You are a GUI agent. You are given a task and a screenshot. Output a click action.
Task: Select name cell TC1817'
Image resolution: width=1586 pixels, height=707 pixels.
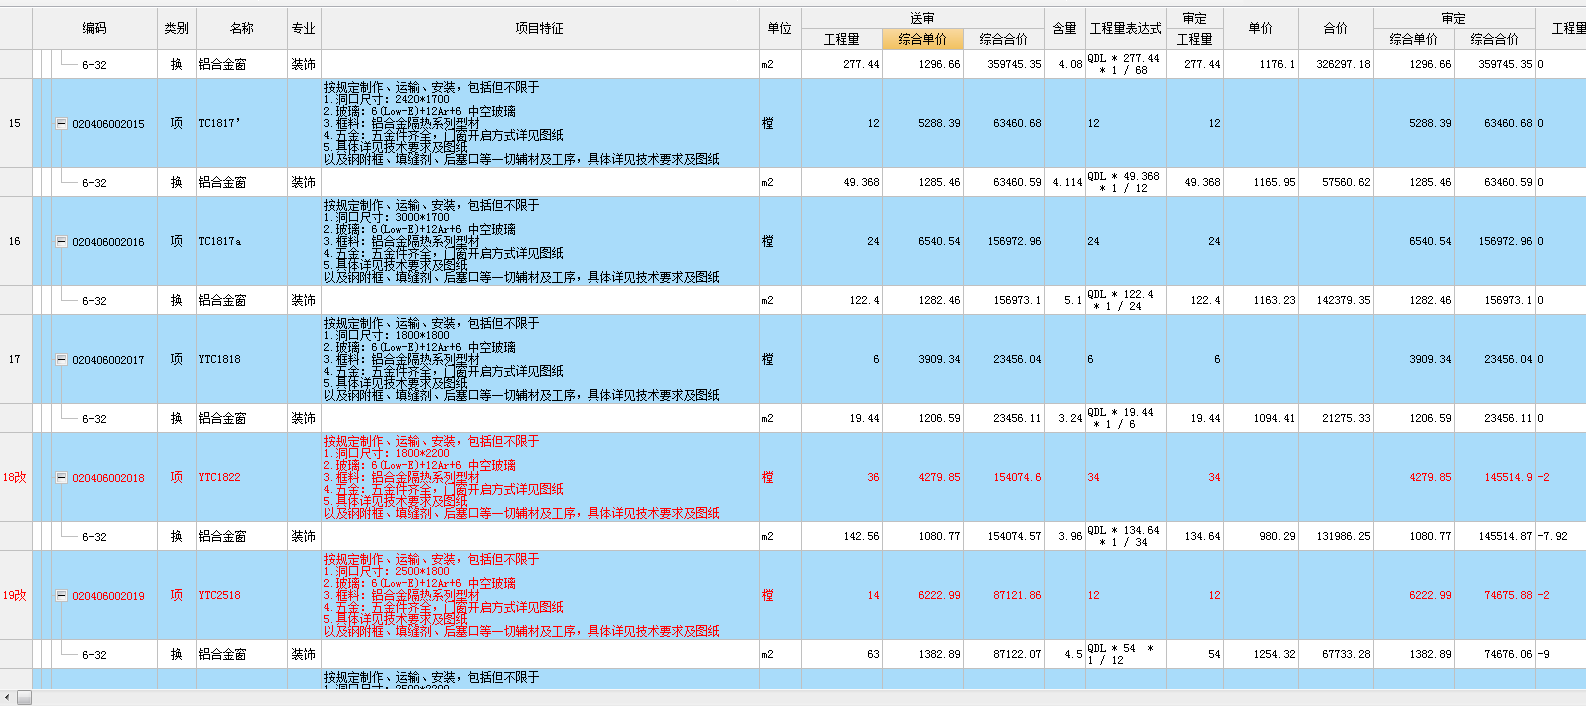(242, 124)
